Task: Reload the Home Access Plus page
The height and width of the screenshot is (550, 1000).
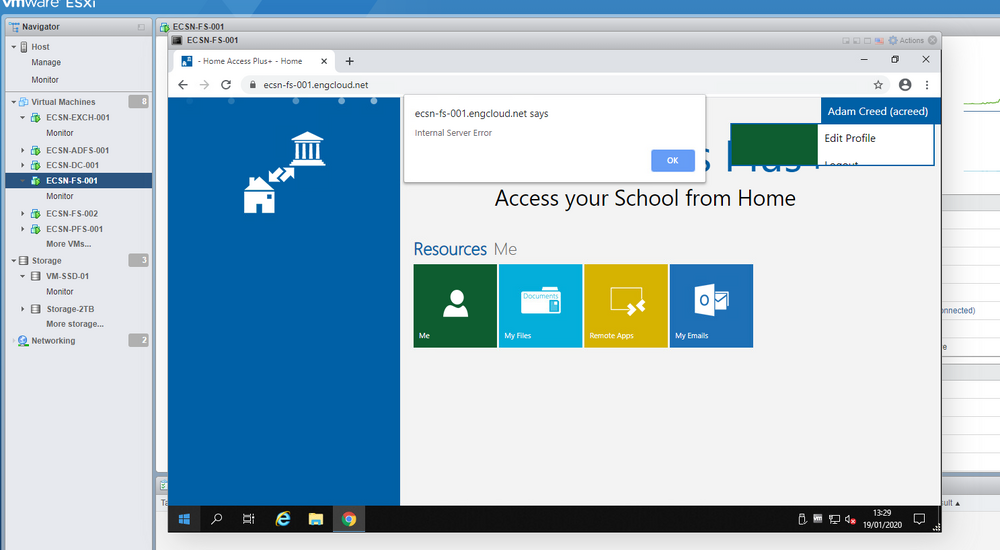Action: click(x=226, y=85)
